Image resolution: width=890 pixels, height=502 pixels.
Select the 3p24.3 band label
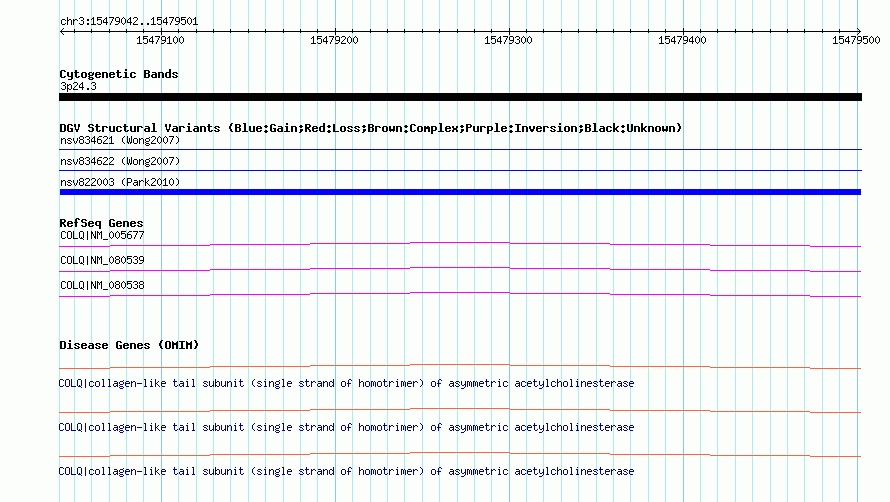78,86
